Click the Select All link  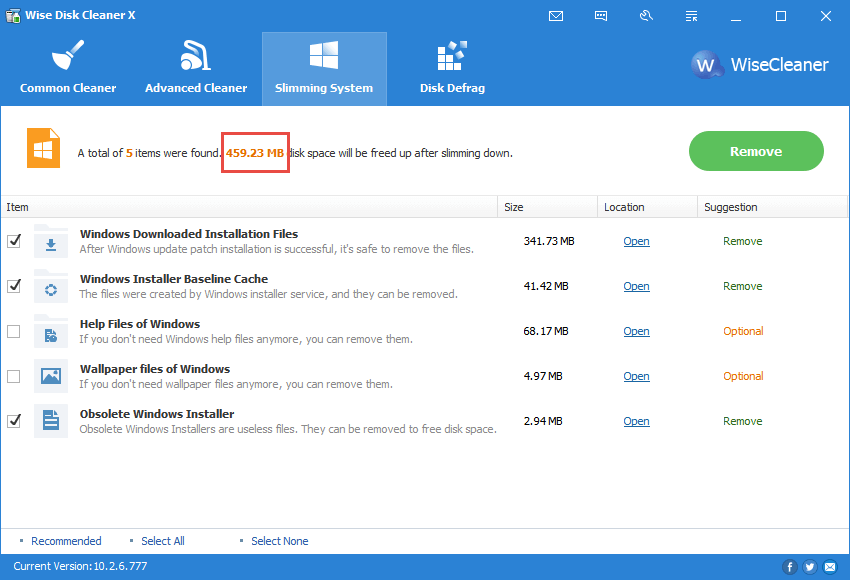(163, 541)
